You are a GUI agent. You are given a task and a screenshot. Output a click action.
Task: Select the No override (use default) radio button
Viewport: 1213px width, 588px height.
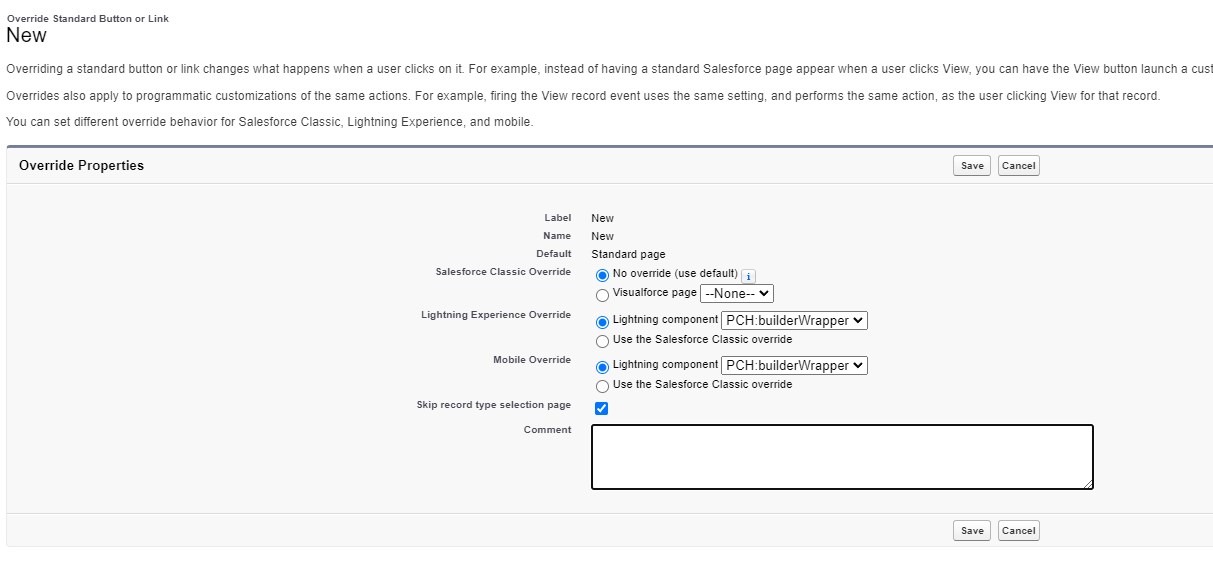(602, 275)
